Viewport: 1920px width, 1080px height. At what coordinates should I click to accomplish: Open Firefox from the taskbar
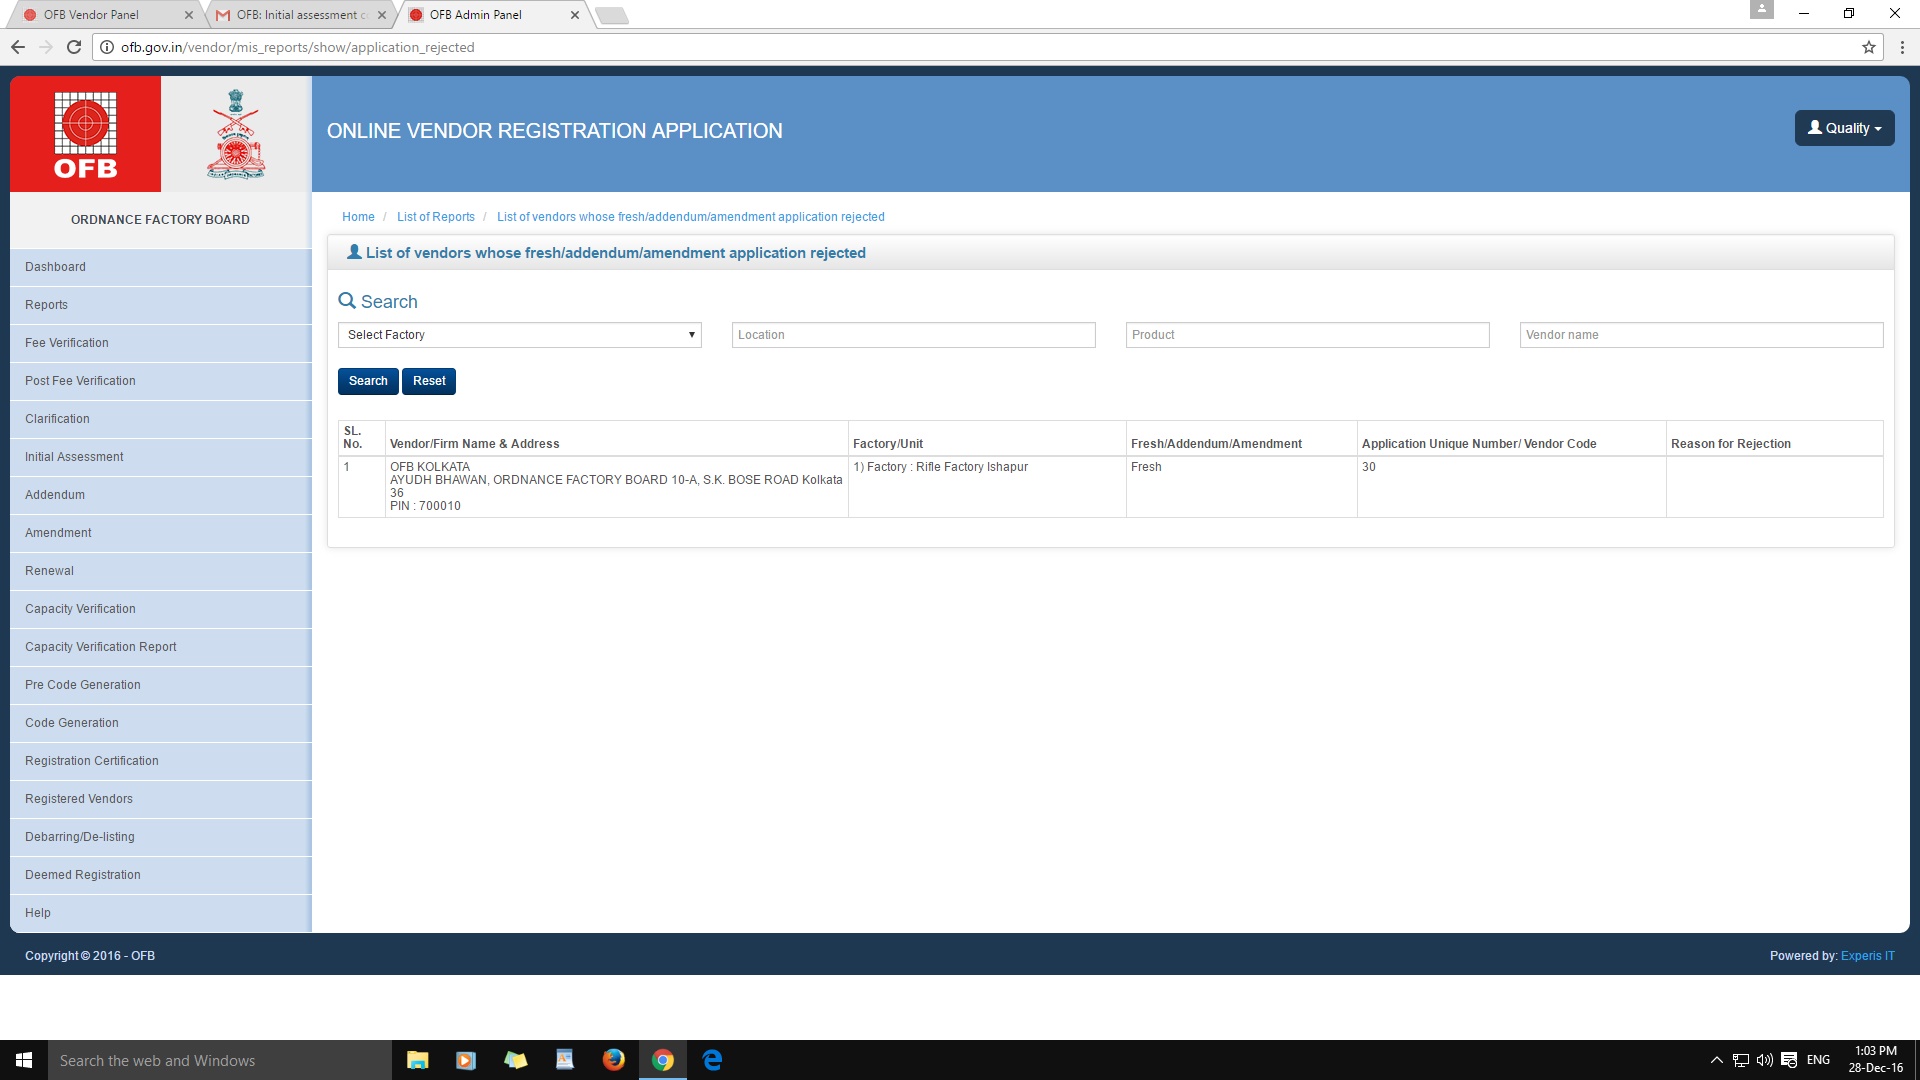point(613,1060)
